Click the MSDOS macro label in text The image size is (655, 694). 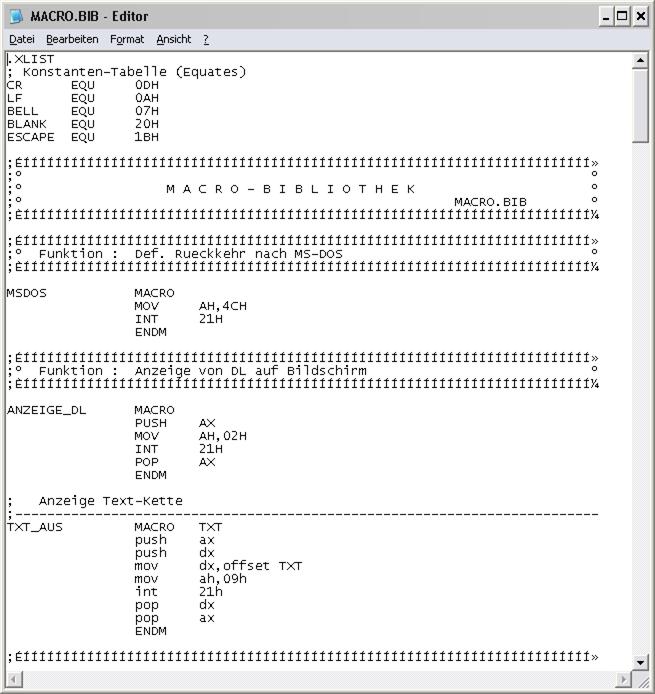point(27,293)
